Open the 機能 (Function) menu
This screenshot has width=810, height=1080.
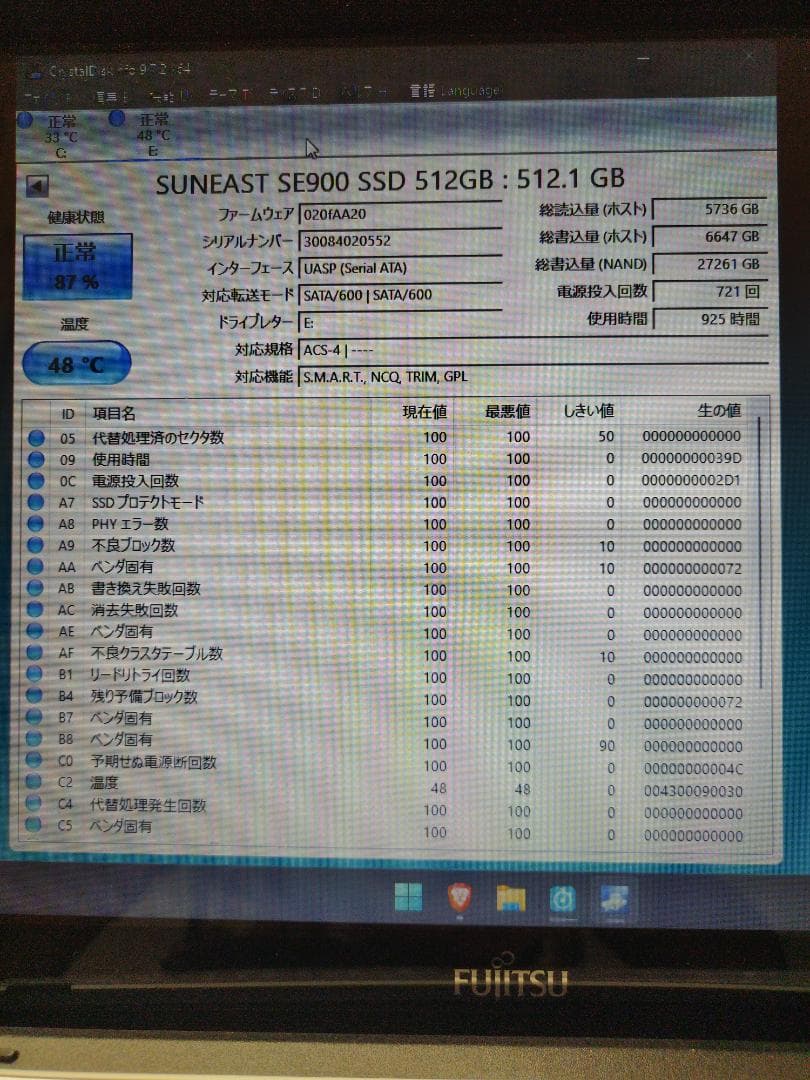(x=169, y=95)
